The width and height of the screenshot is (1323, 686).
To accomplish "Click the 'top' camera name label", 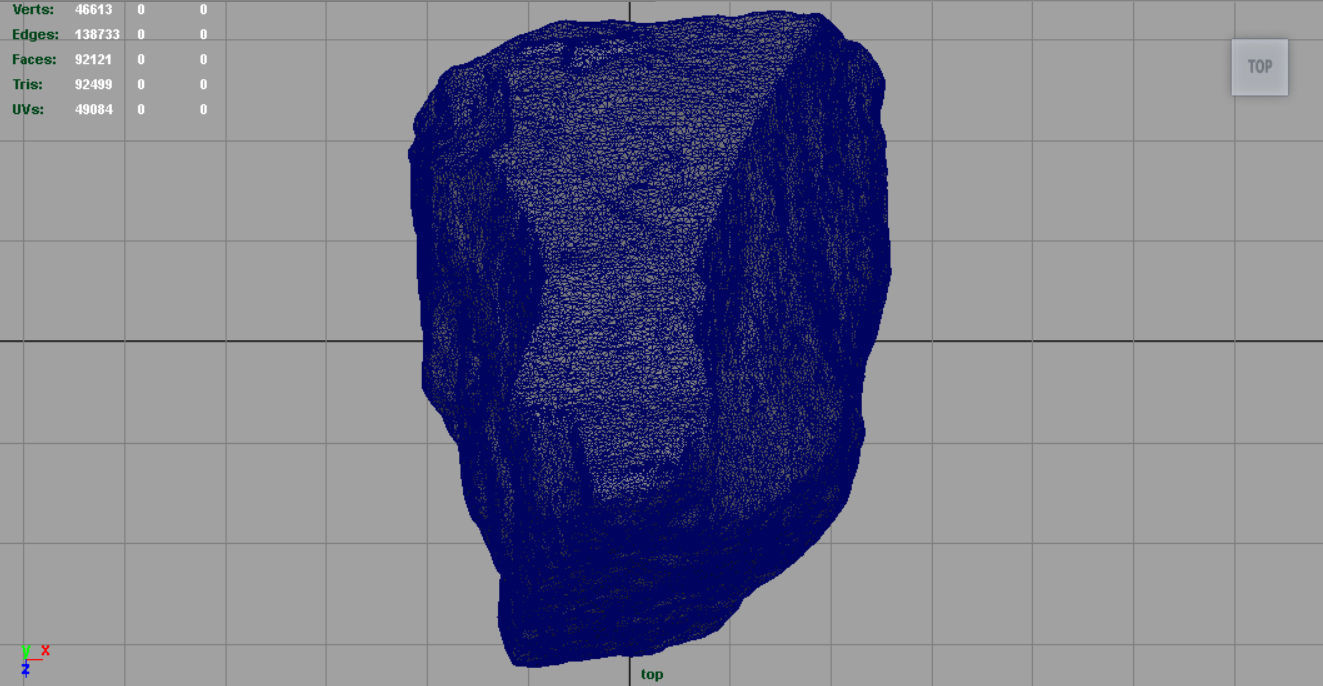I will [x=652, y=674].
